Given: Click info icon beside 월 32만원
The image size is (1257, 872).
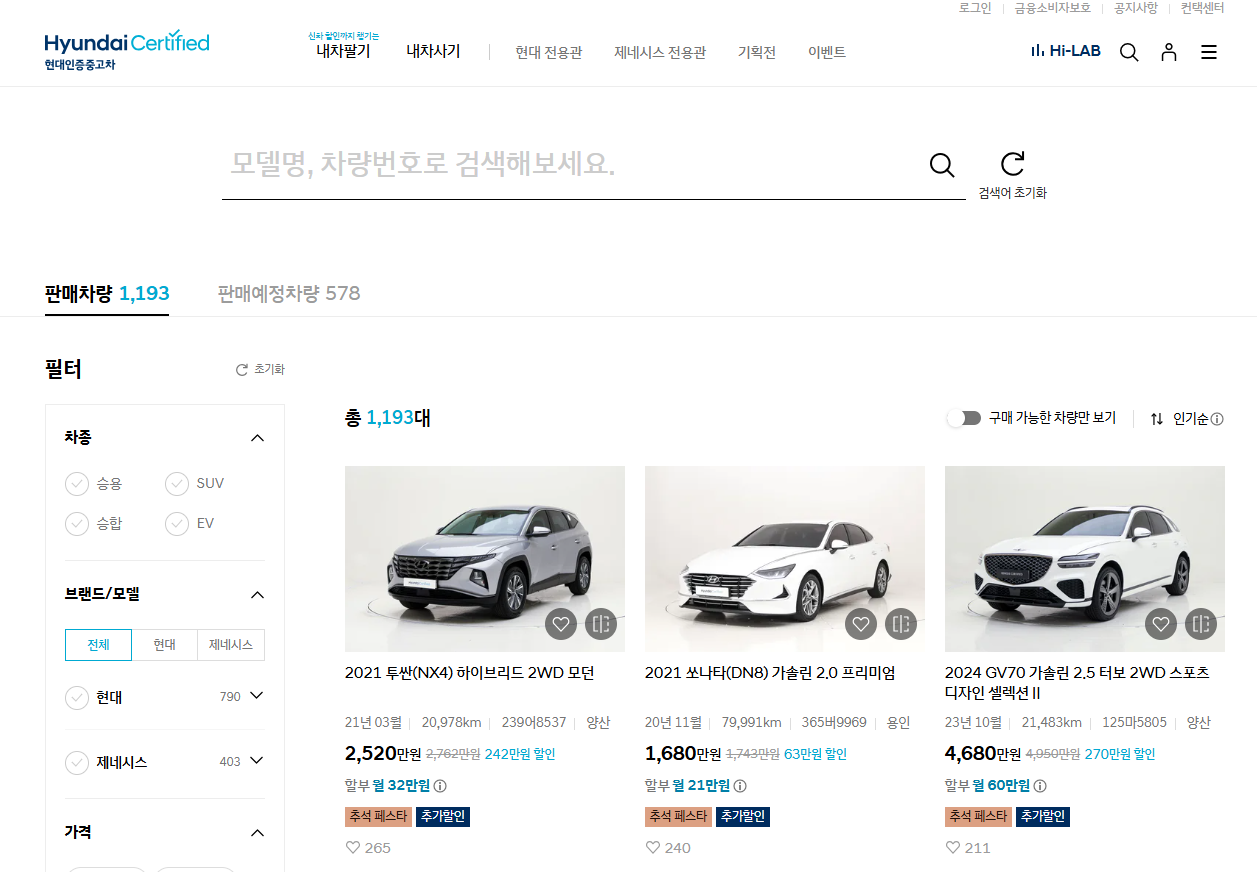Looking at the screenshot, I should 440,786.
